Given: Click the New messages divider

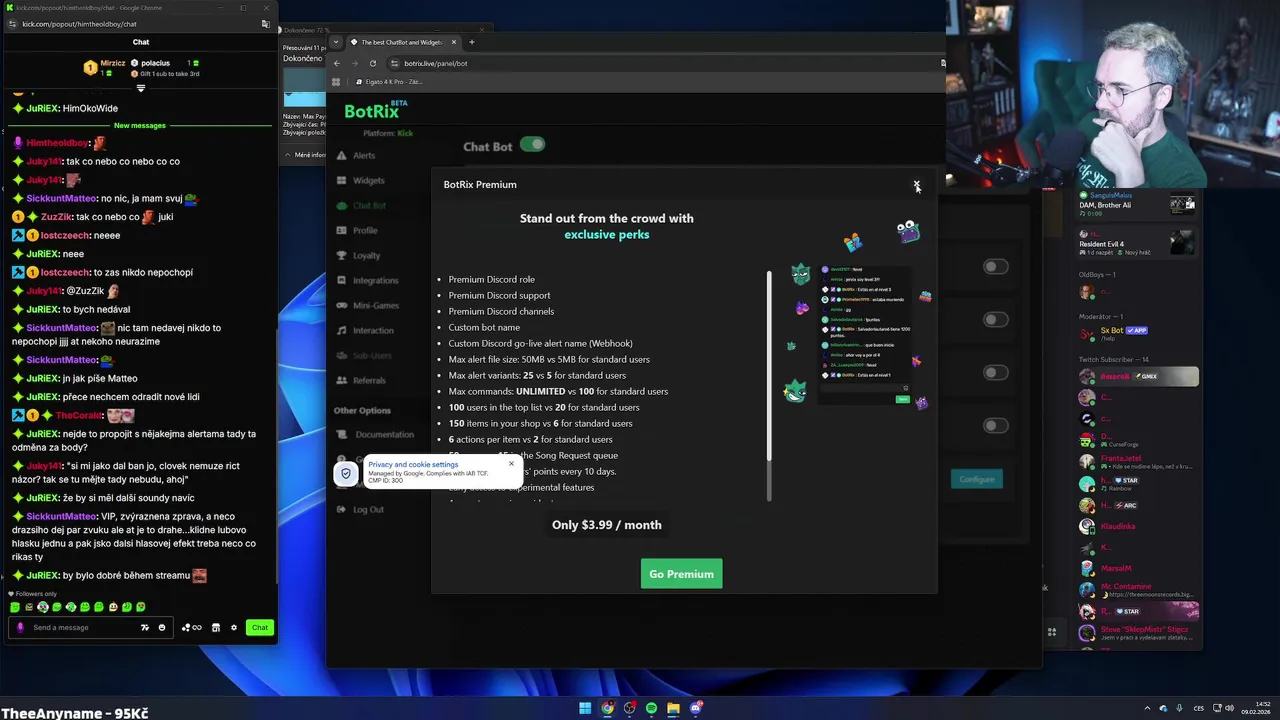Looking at the screenshot, I should pyautogui.click(x=140, y=125).
